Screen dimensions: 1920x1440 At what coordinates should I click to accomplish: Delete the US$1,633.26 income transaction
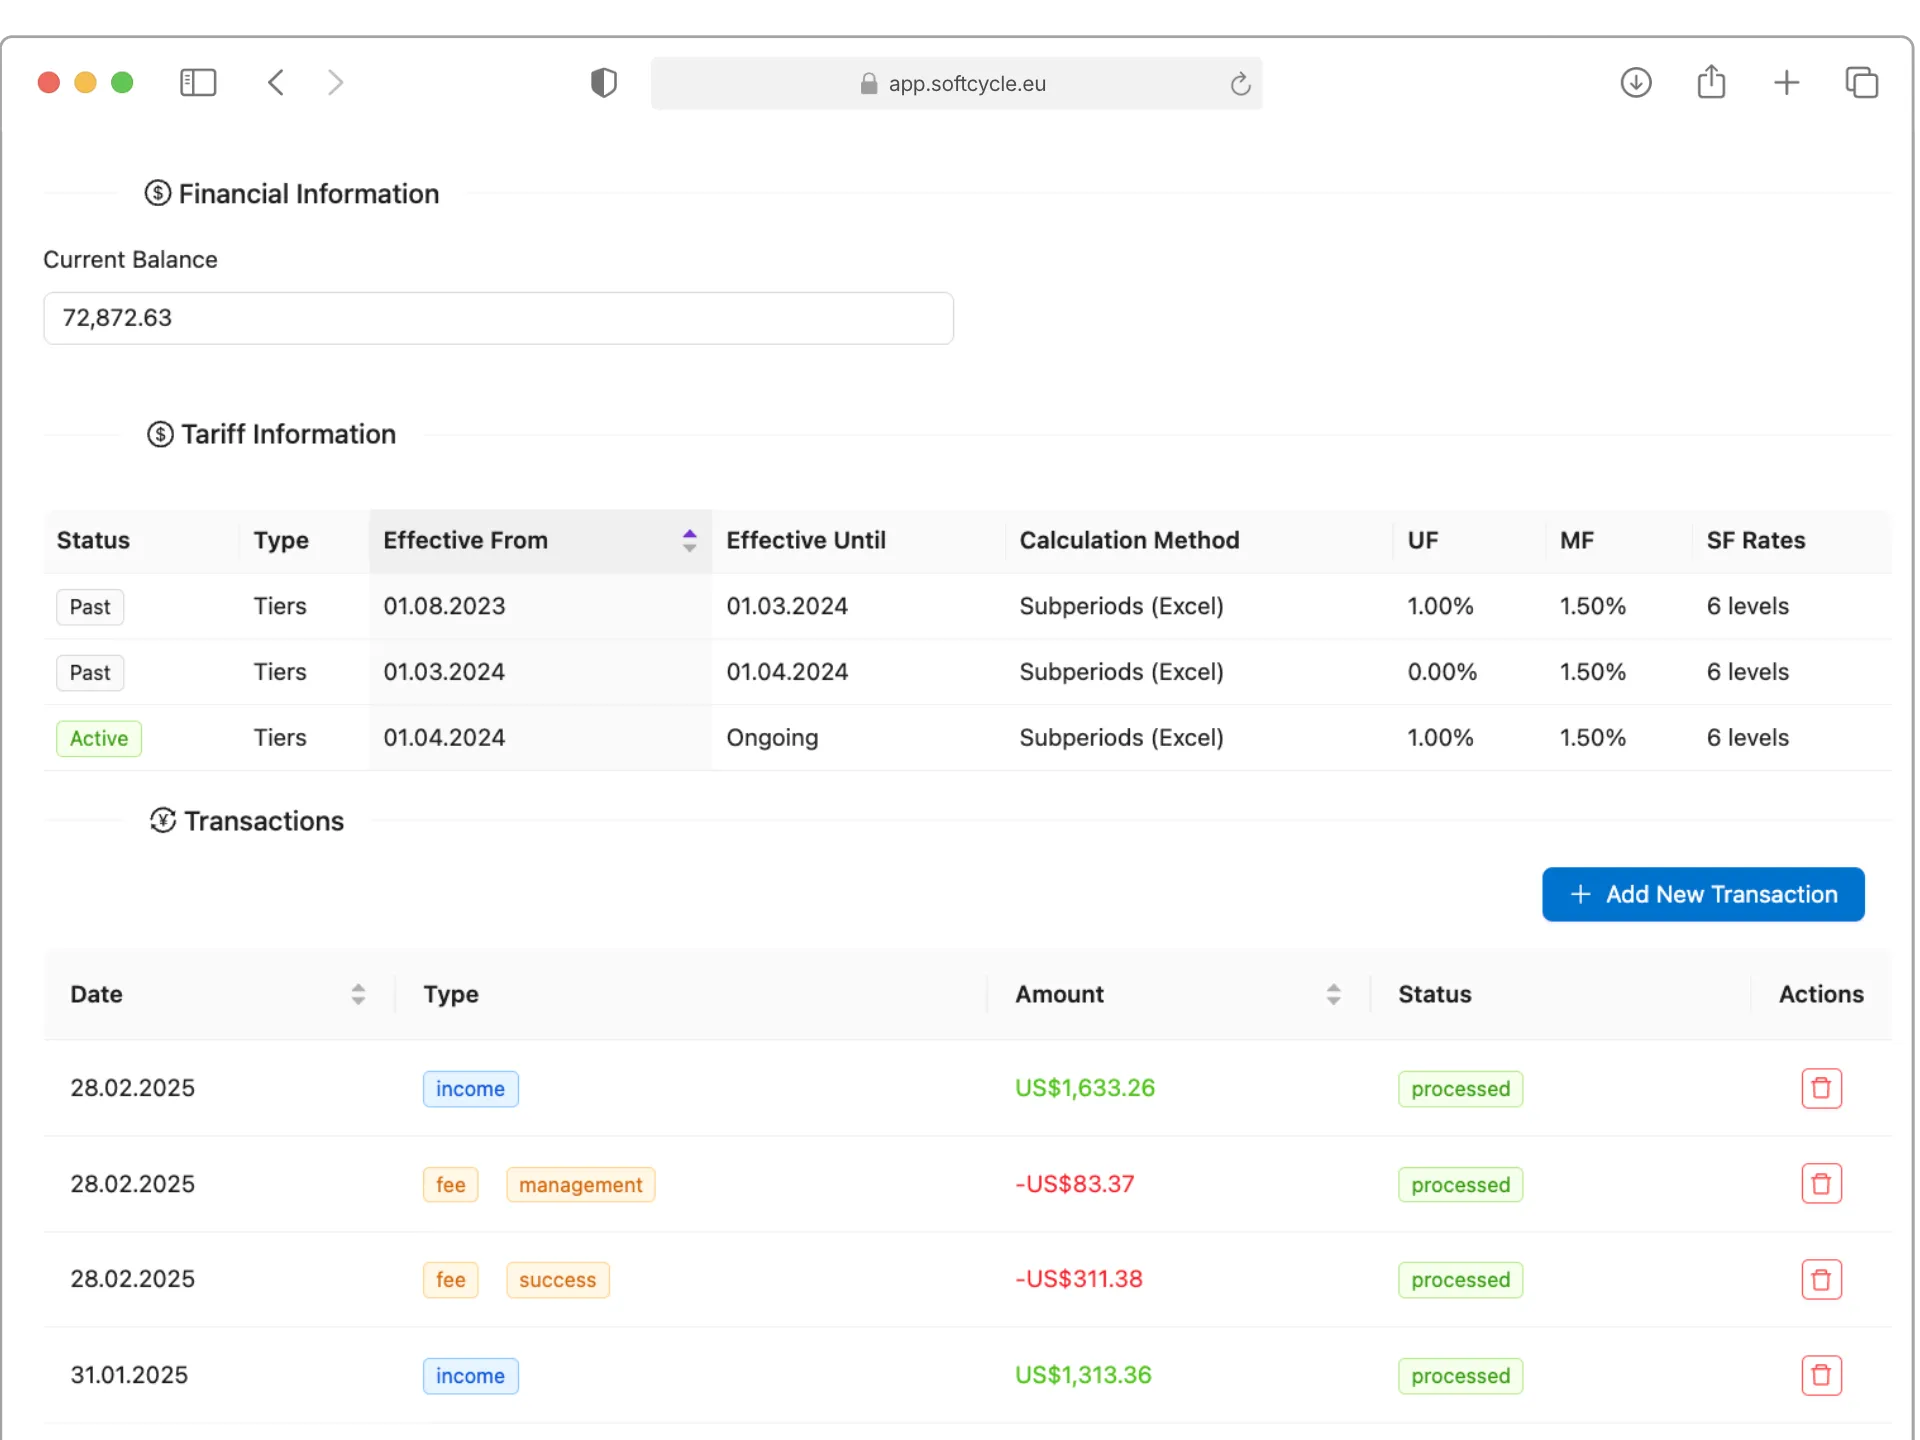(1820, 1088)
